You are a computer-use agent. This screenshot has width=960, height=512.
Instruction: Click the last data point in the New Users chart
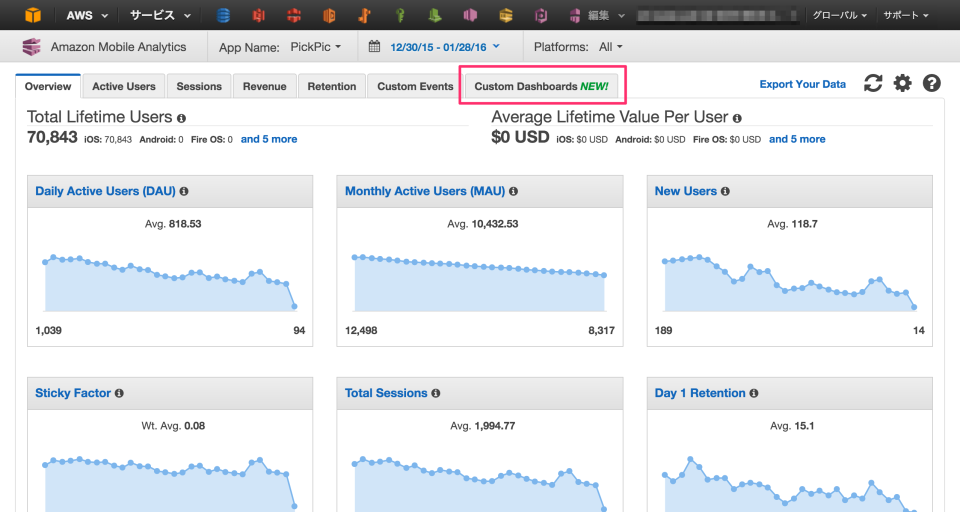[x=915, y=307]
